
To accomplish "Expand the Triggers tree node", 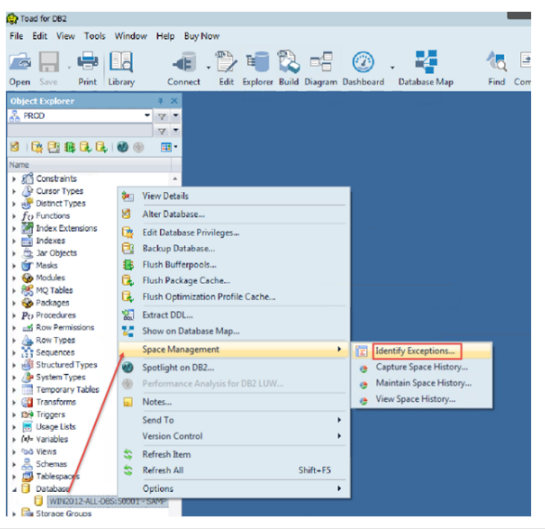I will tap(14, 415).
